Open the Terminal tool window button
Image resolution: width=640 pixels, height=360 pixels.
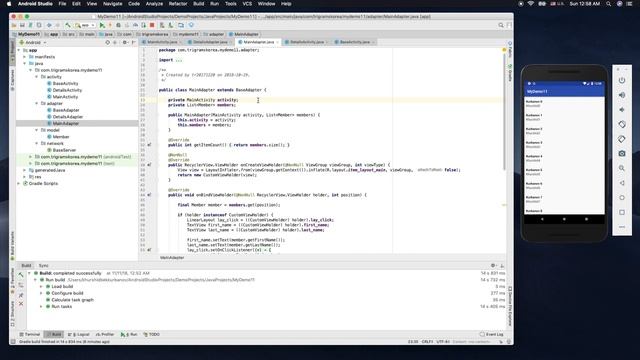coord(30,334)
